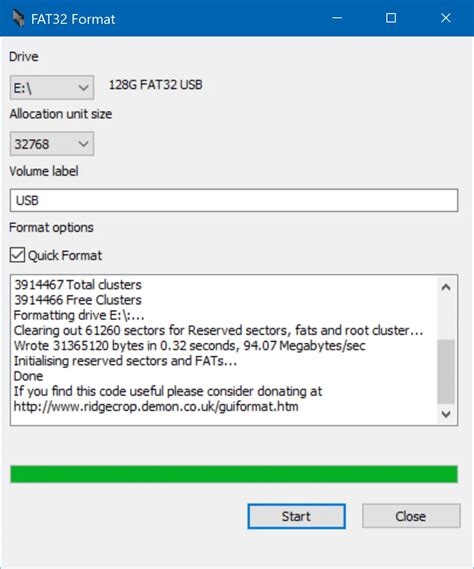Image resolution: width=474 pixels, height=569 pixels.
Task: Click the chevron arrow of the 32768 combo box
Action: (83, 144)
